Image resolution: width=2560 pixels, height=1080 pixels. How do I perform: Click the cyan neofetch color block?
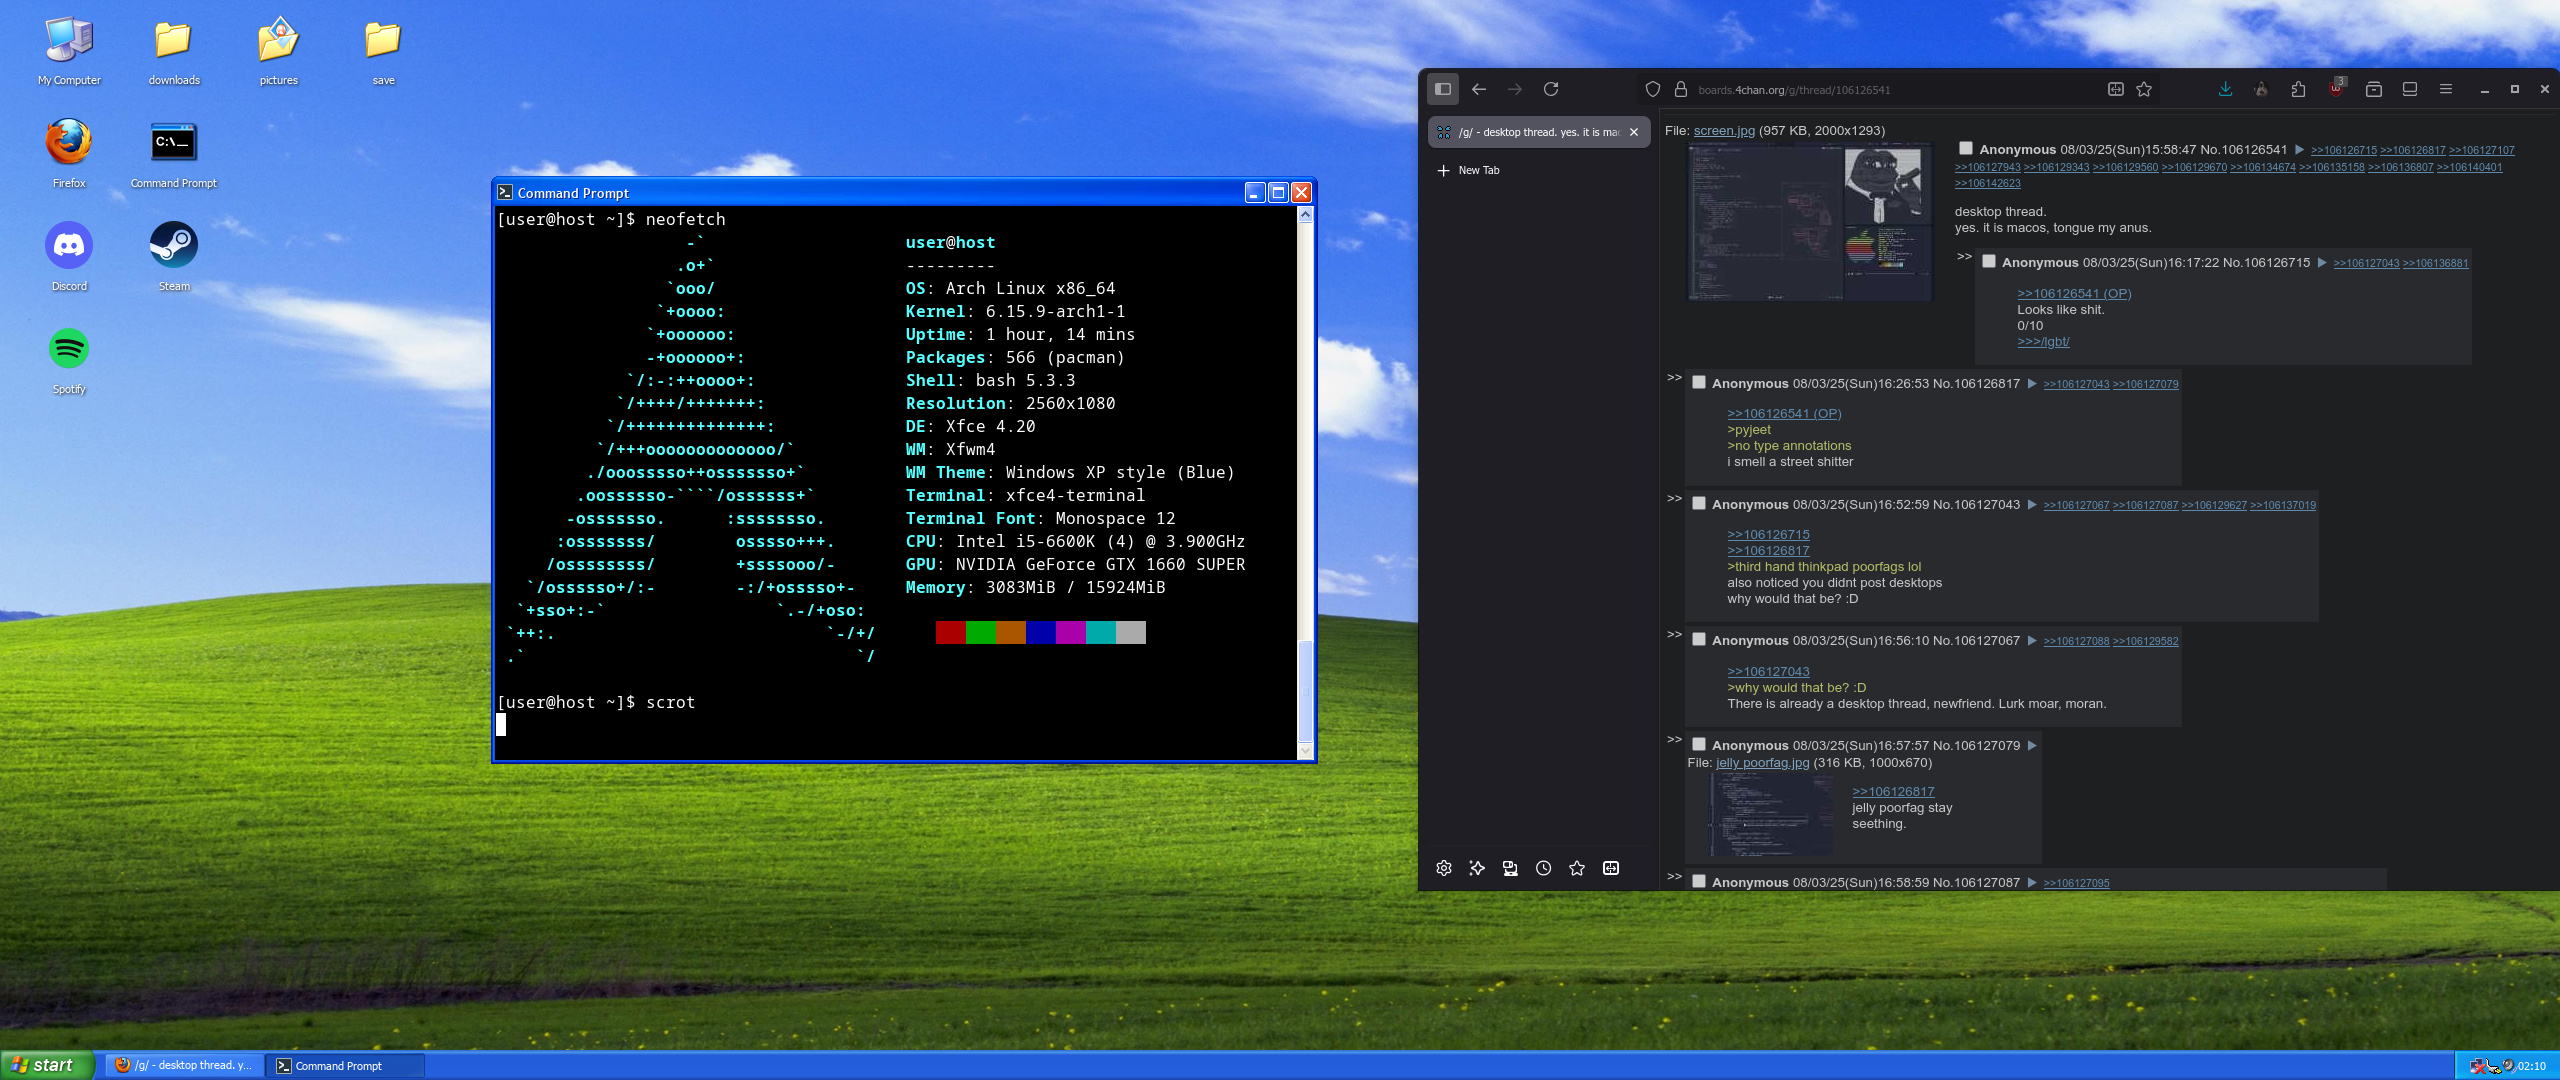tap(1100, 632)
